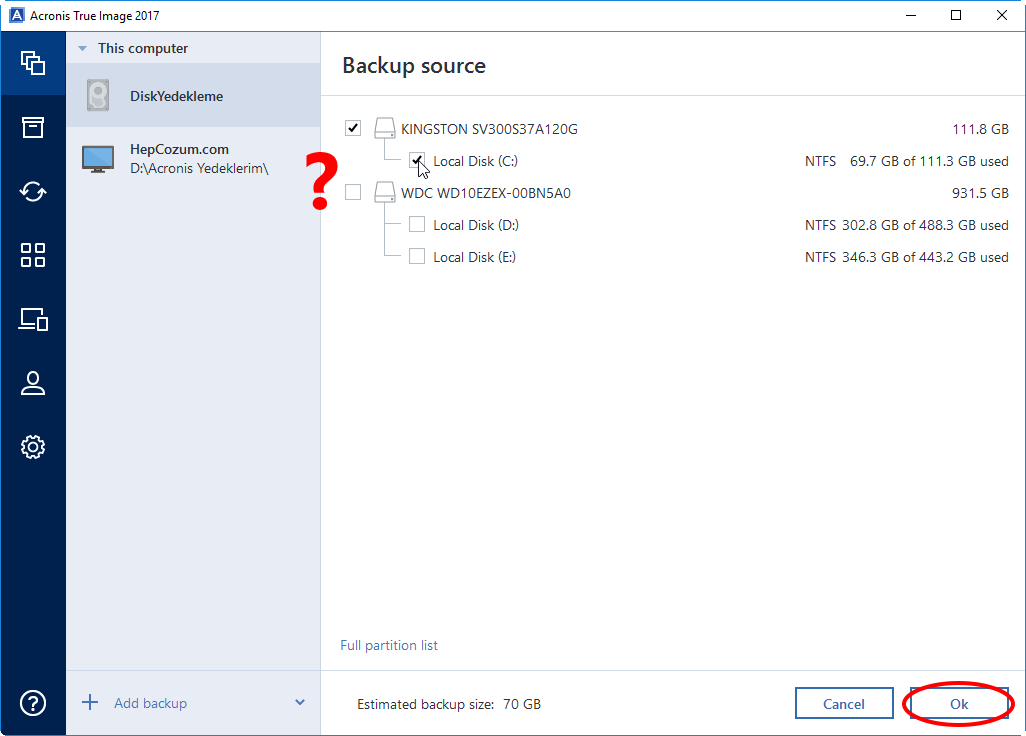Image resolution: width=1026 pixels, height=736 pixels.
Task: Minimize the Acronis True Image window
Action: tap(911, 15)
